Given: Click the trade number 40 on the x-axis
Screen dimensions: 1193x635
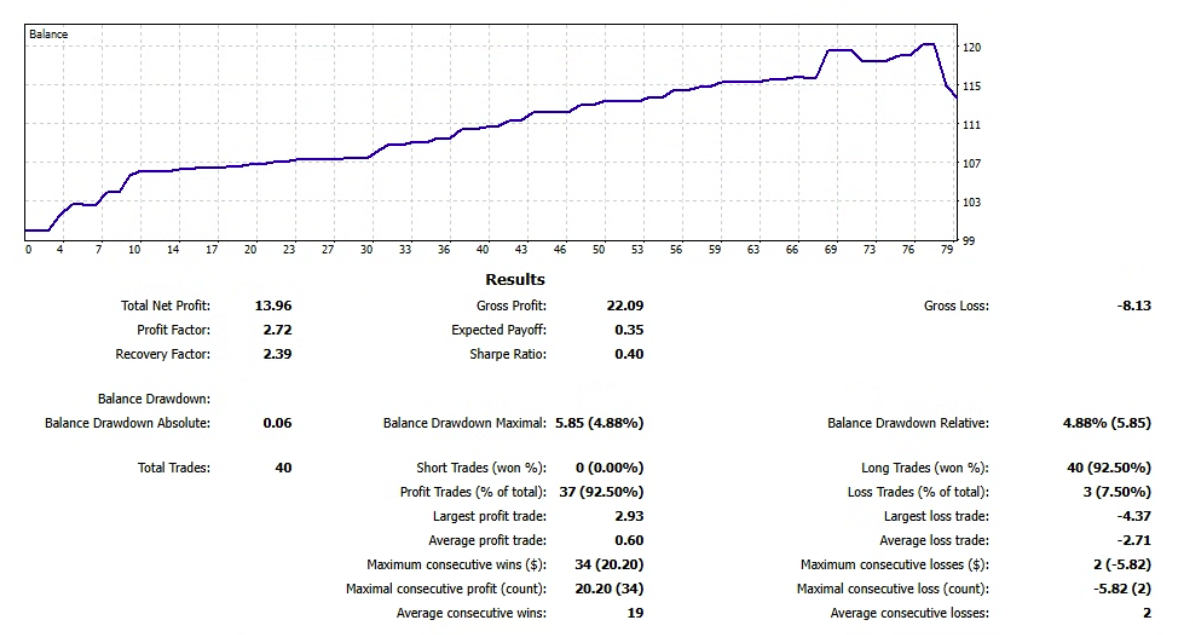Looking at the screenshot, I should click(x=483, y=249).
